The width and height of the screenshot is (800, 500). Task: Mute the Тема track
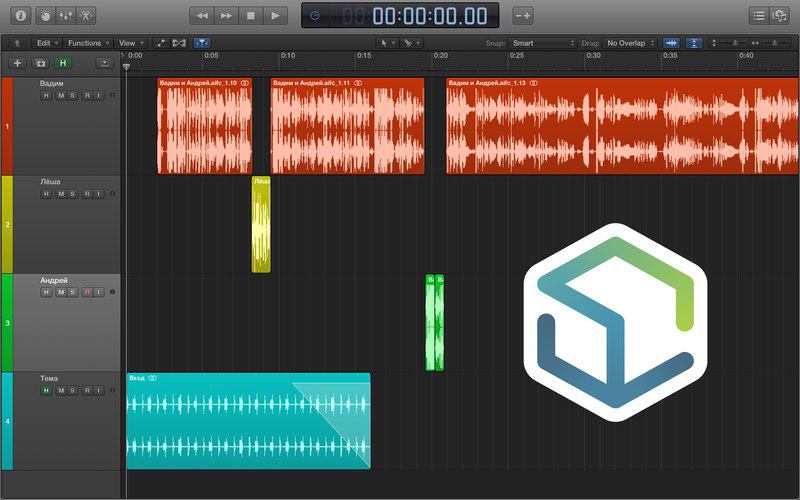point(61,391)
